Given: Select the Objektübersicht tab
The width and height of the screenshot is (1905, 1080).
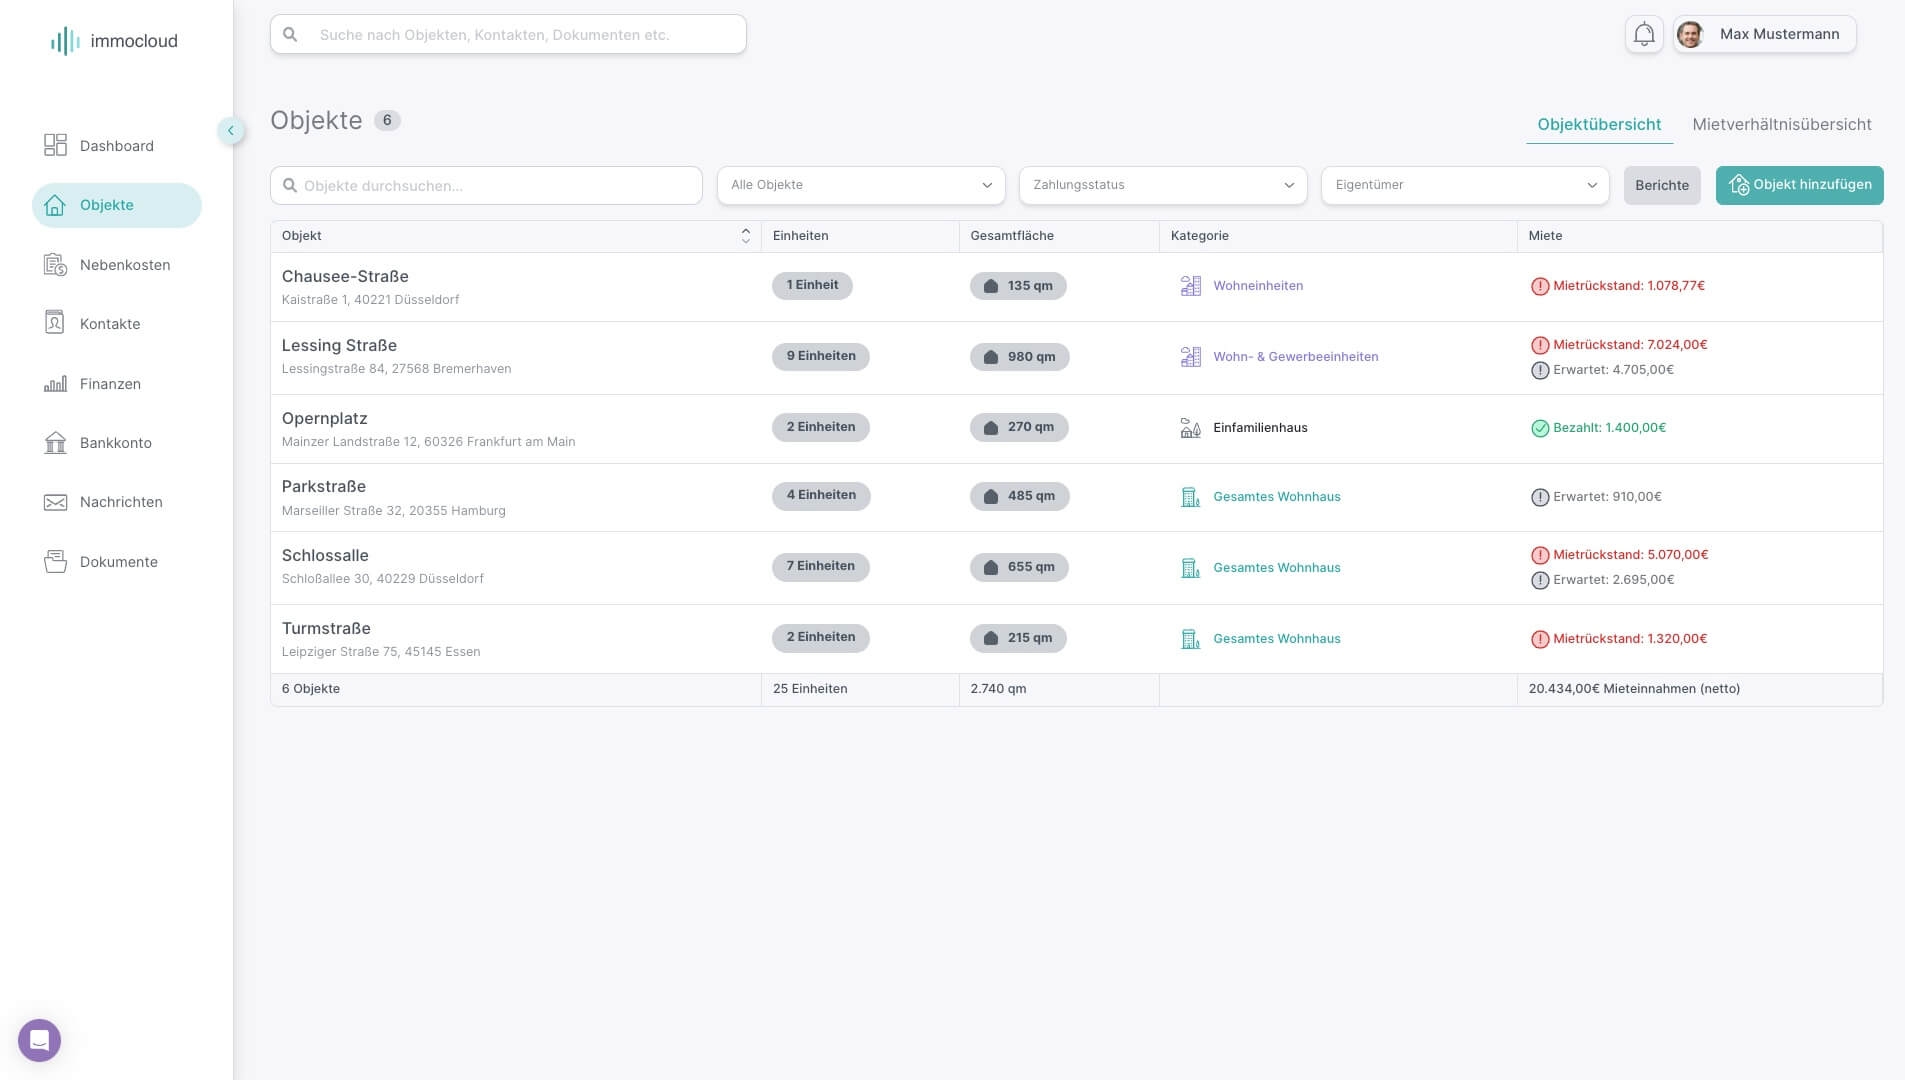Looking at the screenshot, I should [x=1598, y=125].
